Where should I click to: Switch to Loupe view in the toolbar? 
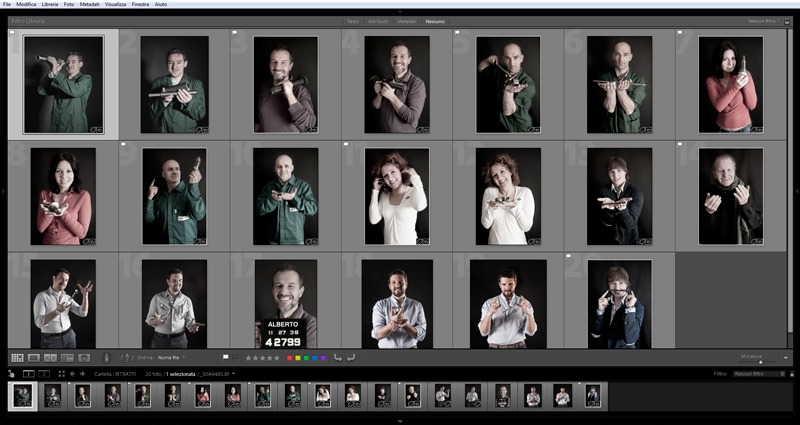click(34, 358)
